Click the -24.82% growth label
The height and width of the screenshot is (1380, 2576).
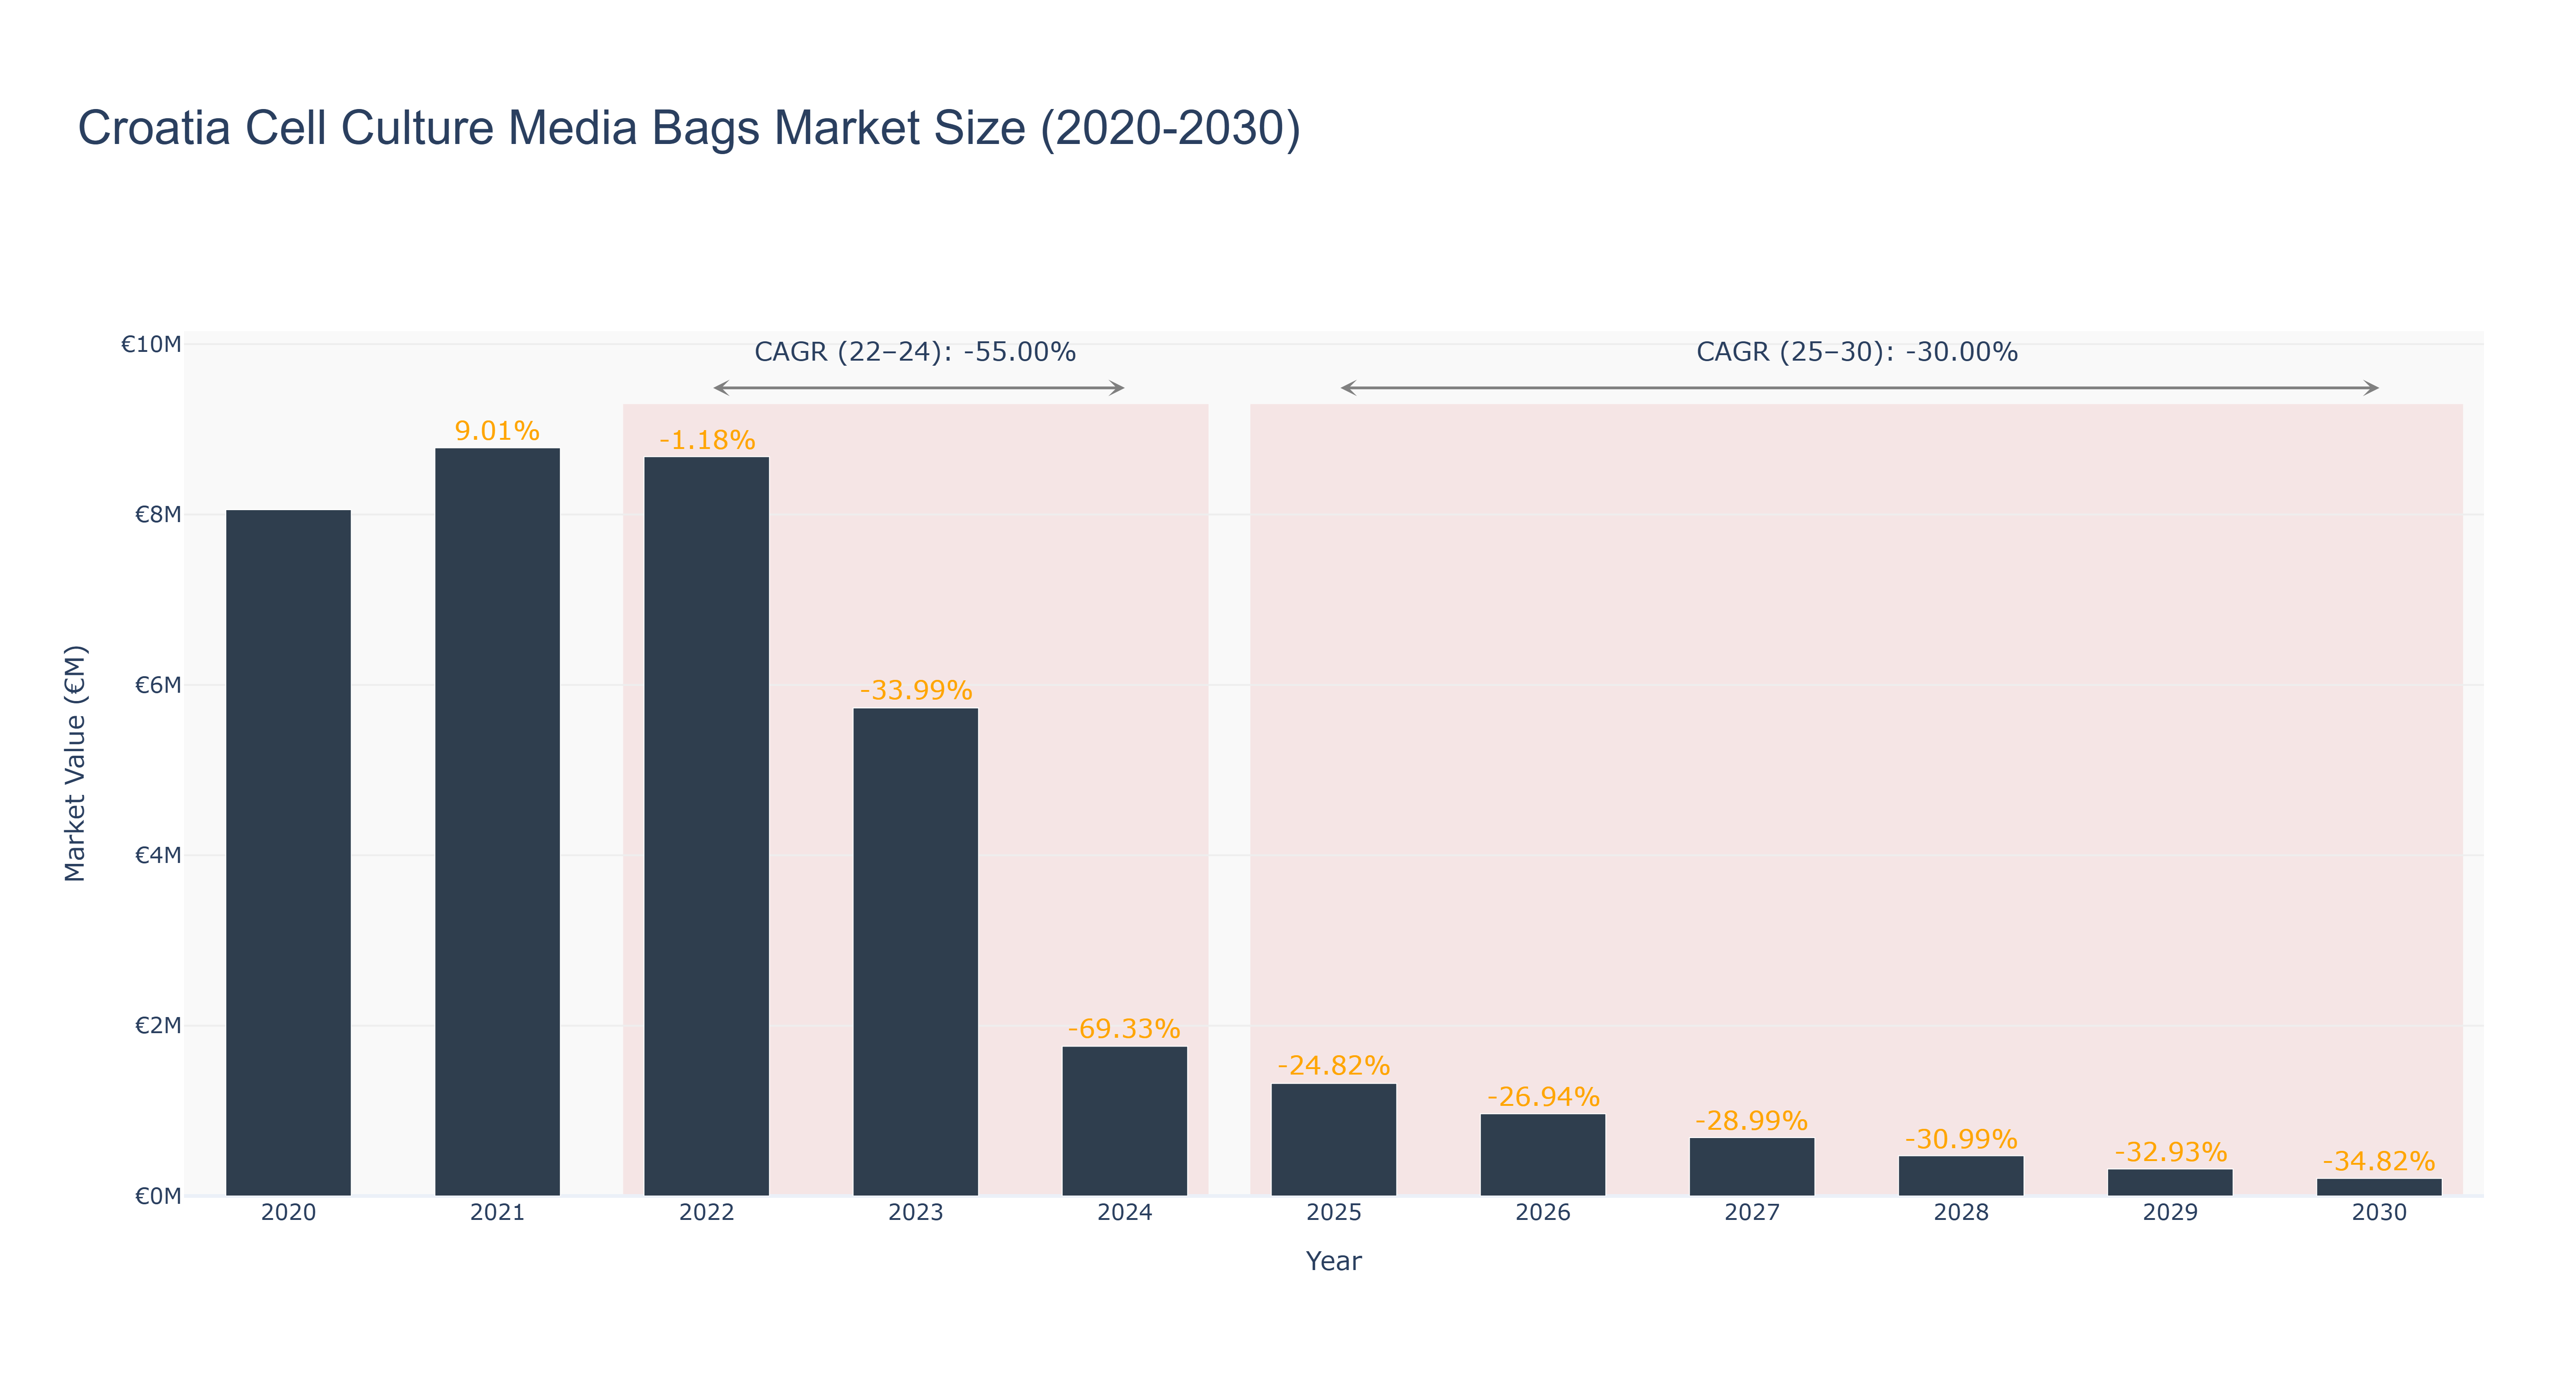pos(1333,1065)
